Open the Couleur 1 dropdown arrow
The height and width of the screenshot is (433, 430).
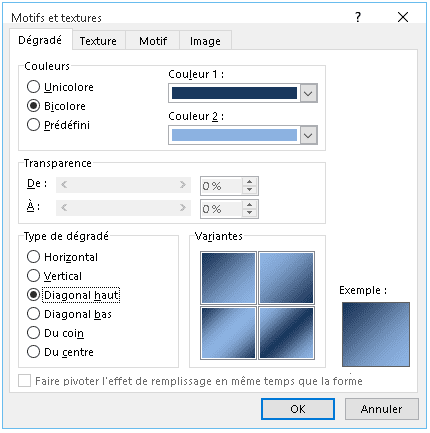[x=308, y=93]
